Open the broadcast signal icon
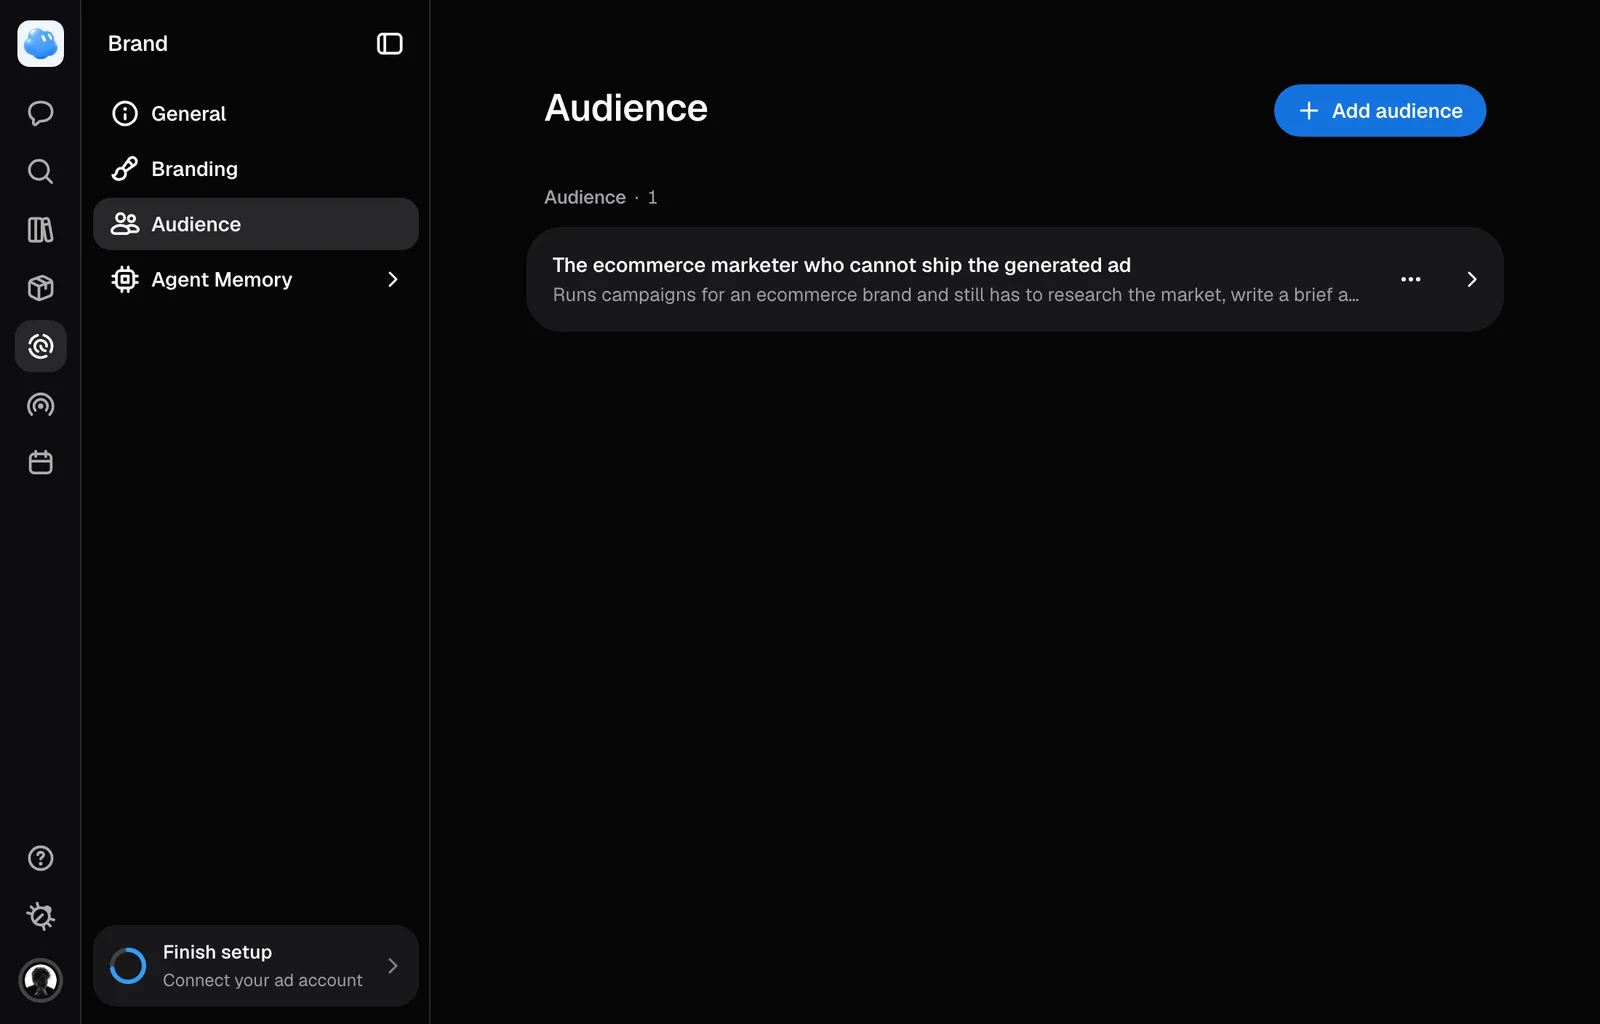Image resolution: width=1600 pixels, height=1024 pixels. coord(40,405)
